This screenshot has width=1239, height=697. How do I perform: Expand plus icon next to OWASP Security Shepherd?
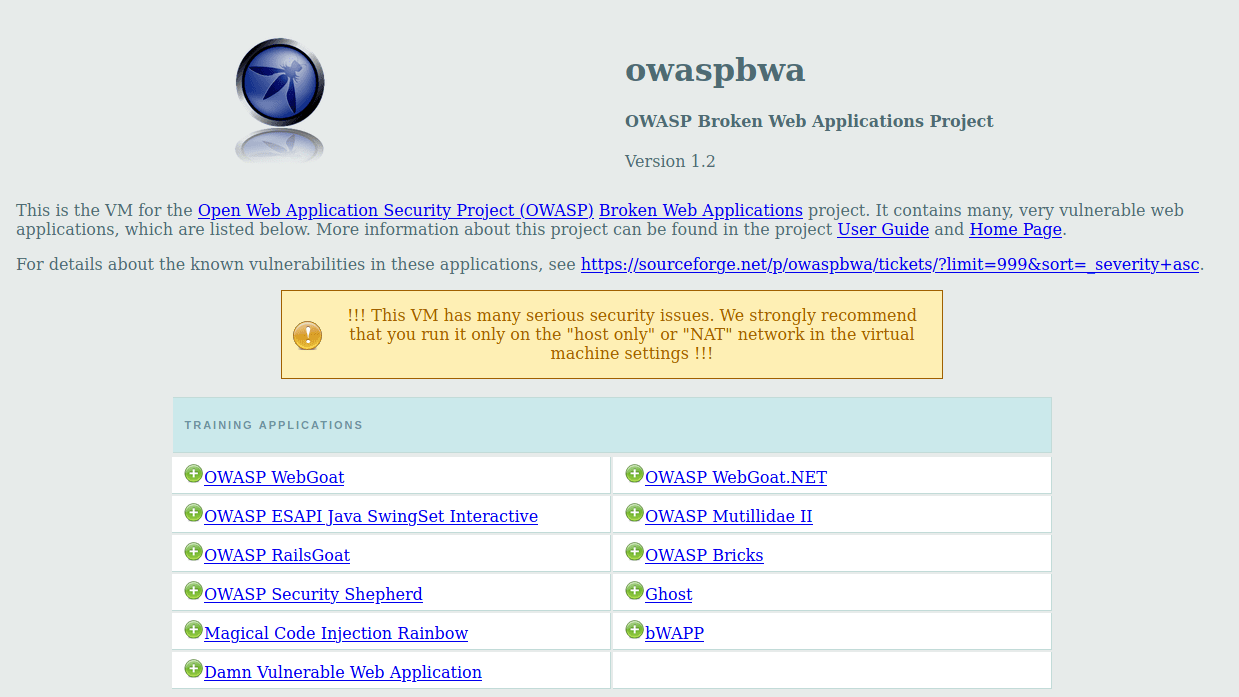pyautogui.click(x=193, y=591)
